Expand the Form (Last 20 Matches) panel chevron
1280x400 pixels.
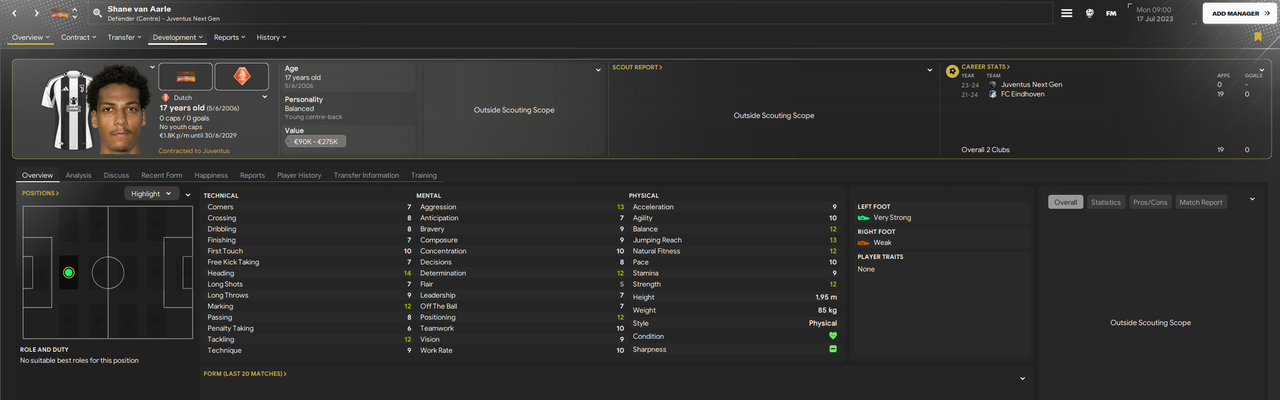[1023, 379]
